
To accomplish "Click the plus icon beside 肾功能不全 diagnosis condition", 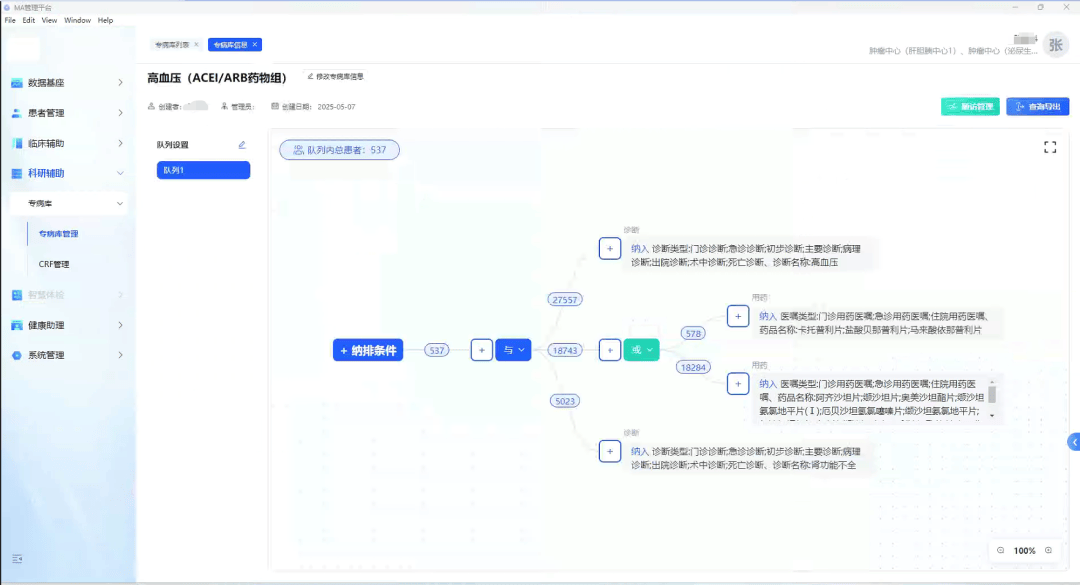I will tap(610, 451).
